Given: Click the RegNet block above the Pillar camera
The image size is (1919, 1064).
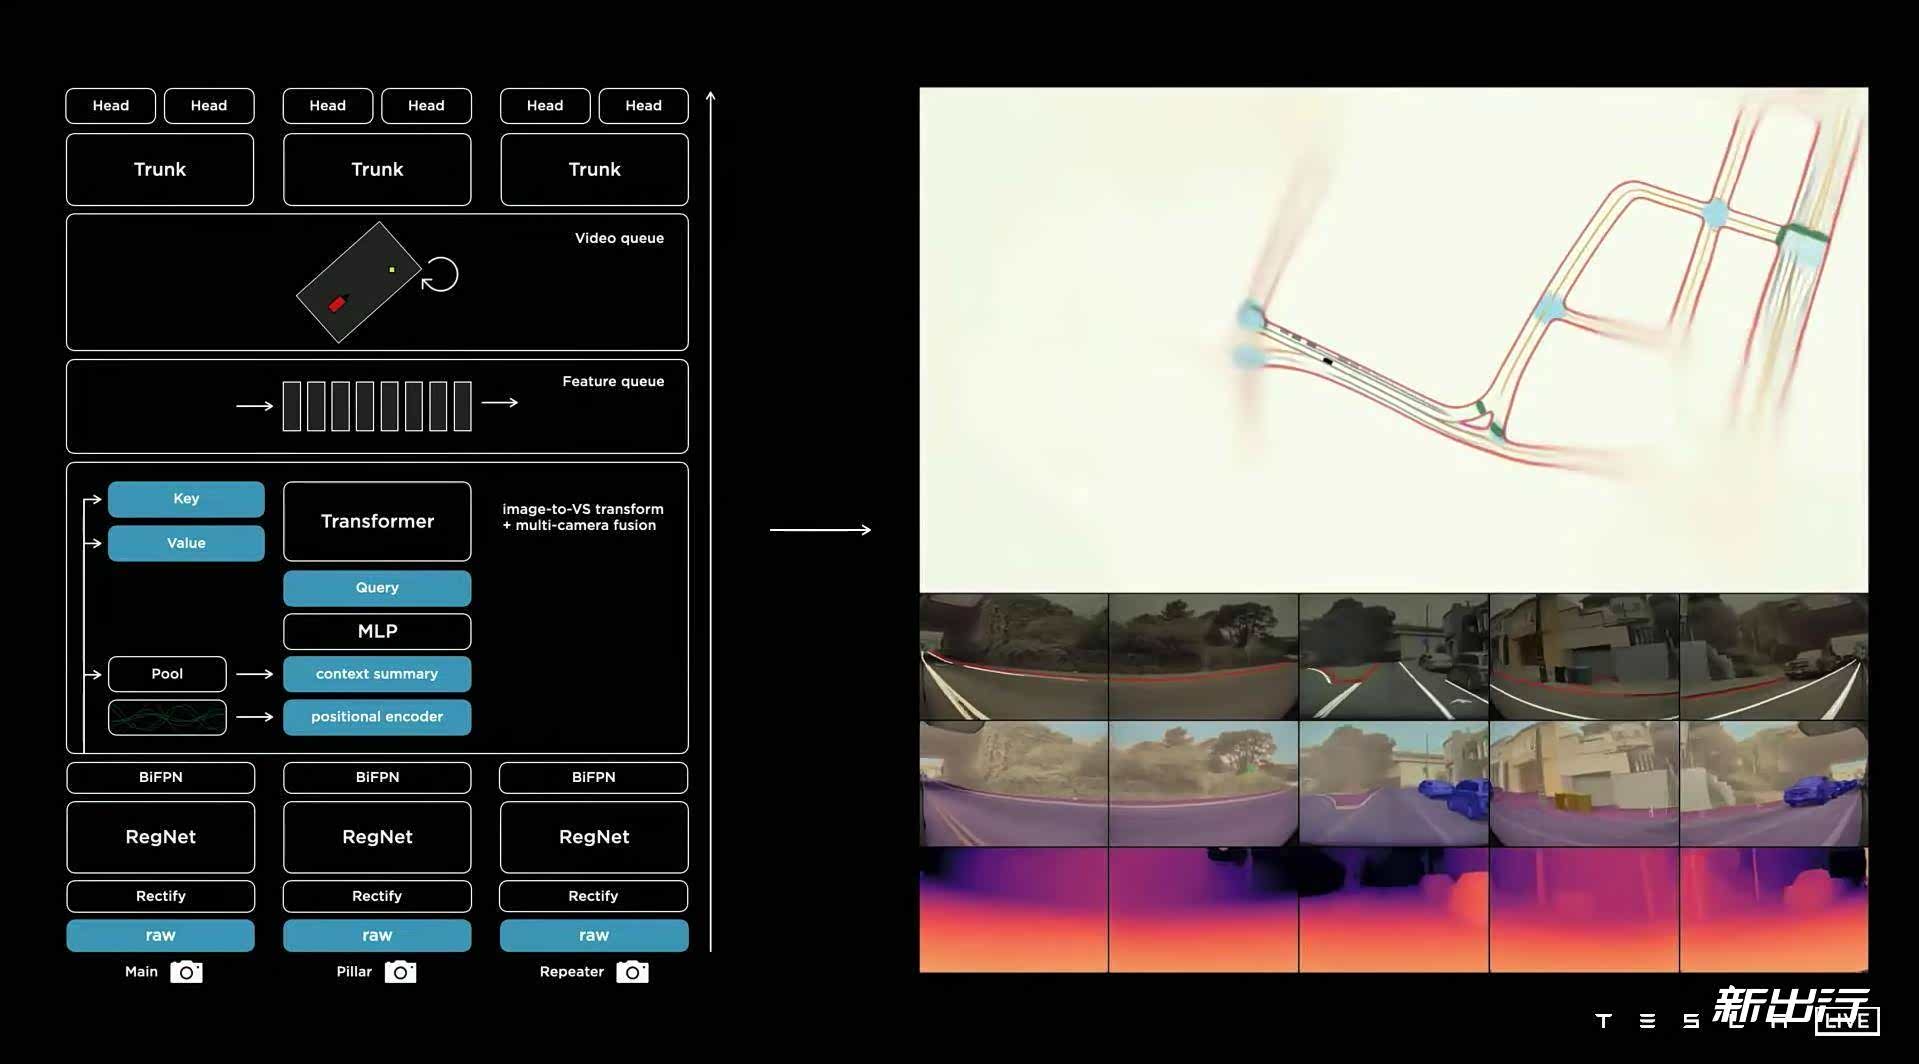Looking at the screenshot, I should point(377,837).
